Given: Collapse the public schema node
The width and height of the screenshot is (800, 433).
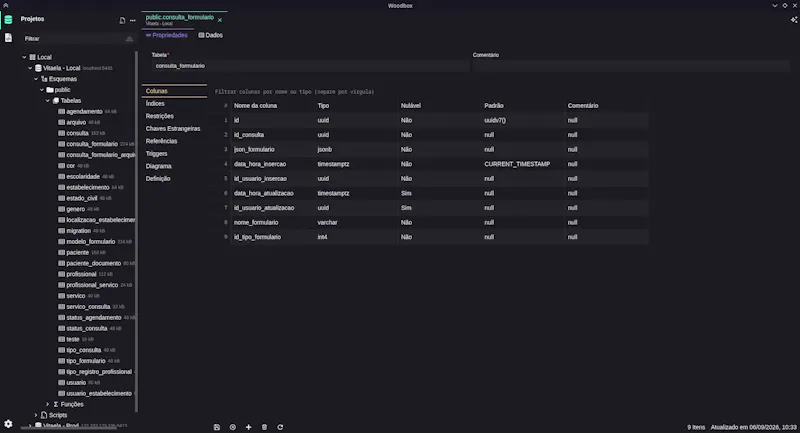Looking at the screenshot, I should click(42, 90).
